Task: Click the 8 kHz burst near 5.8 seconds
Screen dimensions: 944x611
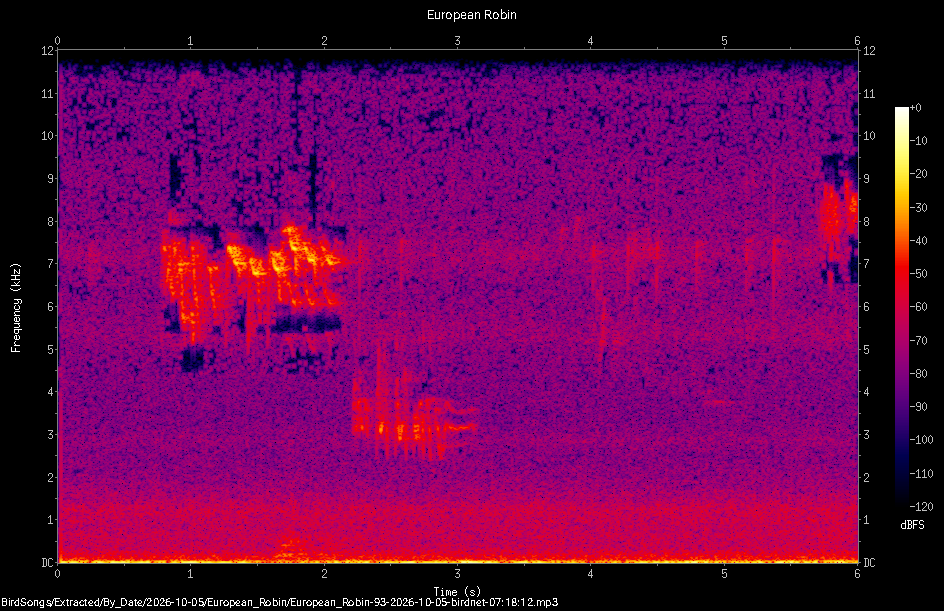Action: [838, 211]
